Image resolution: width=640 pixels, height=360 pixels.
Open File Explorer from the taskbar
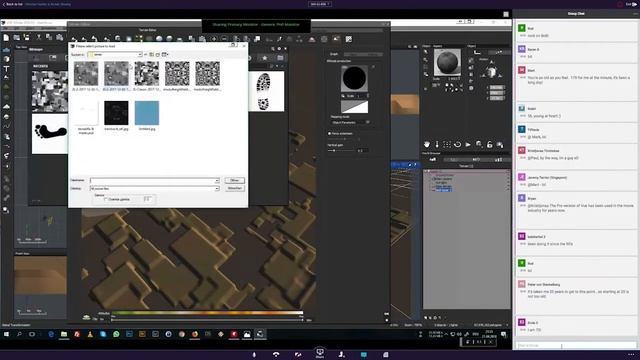64,334
